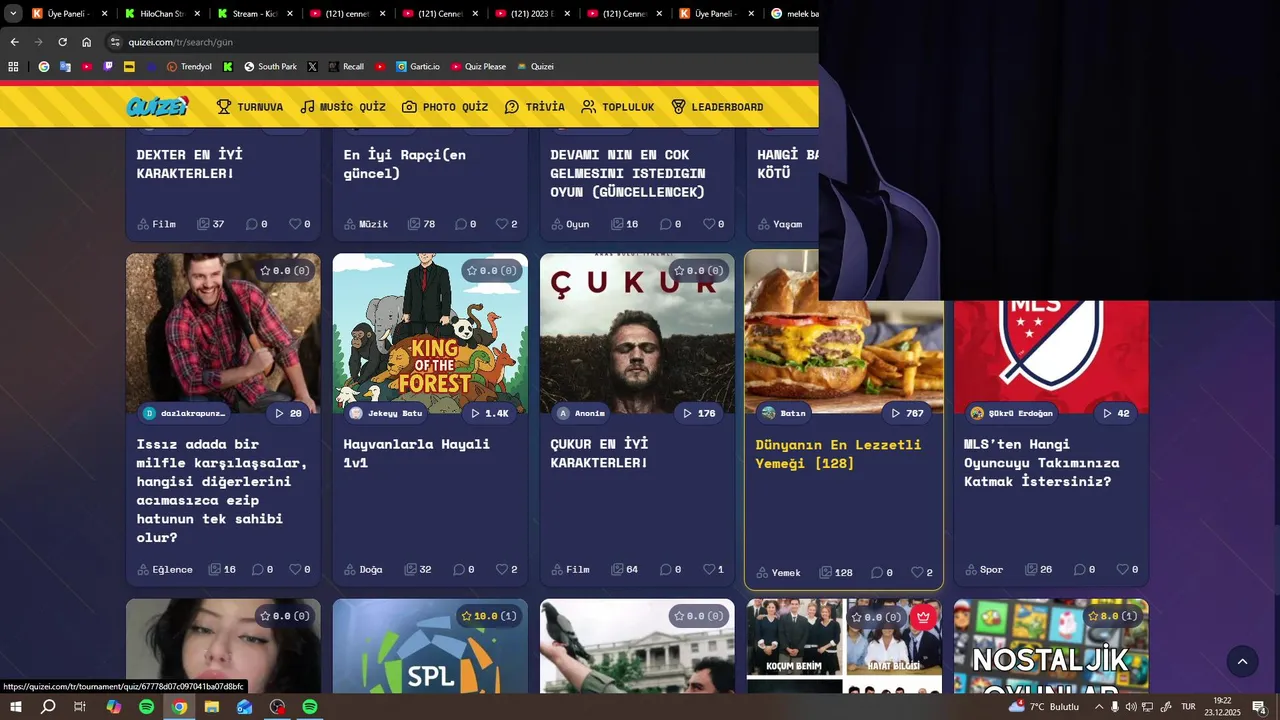This screenshot has height=720, width=1280.
Task: Open the Twitch bookmark icon
Action: click(108, 67)
